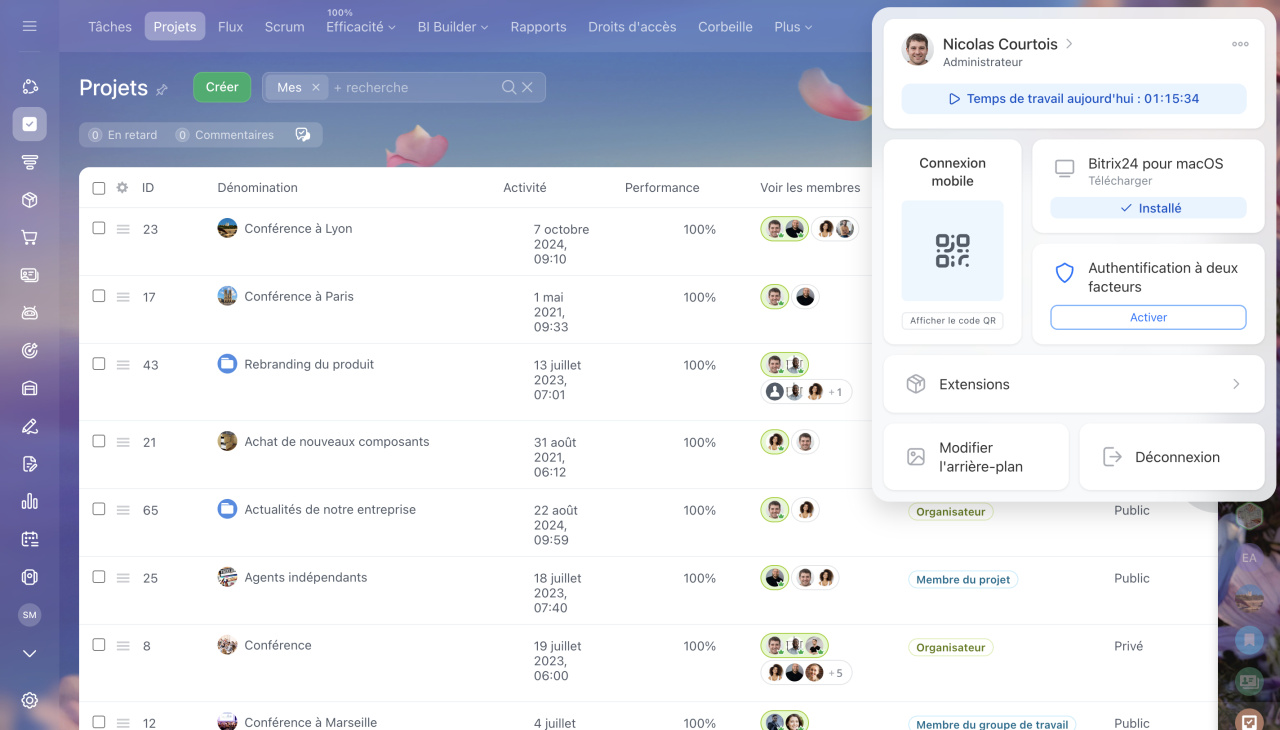Open the Corbeille tab
Screen dimensions: 1280x730
tap(725, 27)
